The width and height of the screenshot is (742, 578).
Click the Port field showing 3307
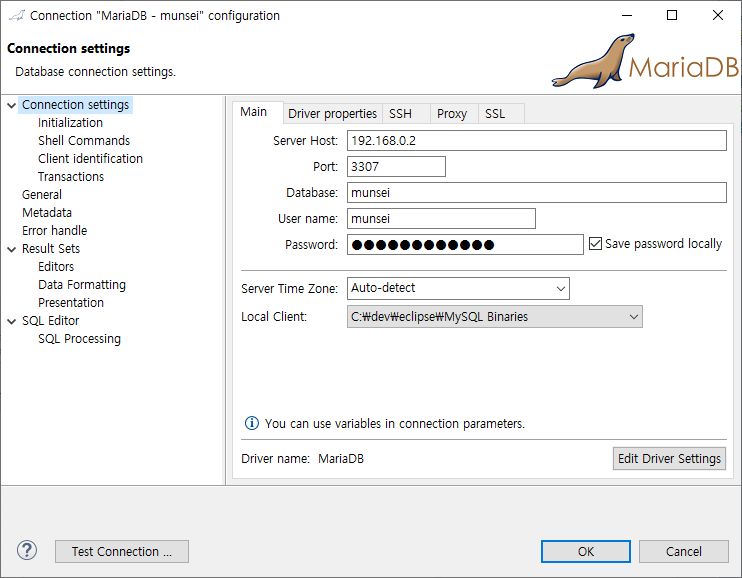click(x=396, y=167)
